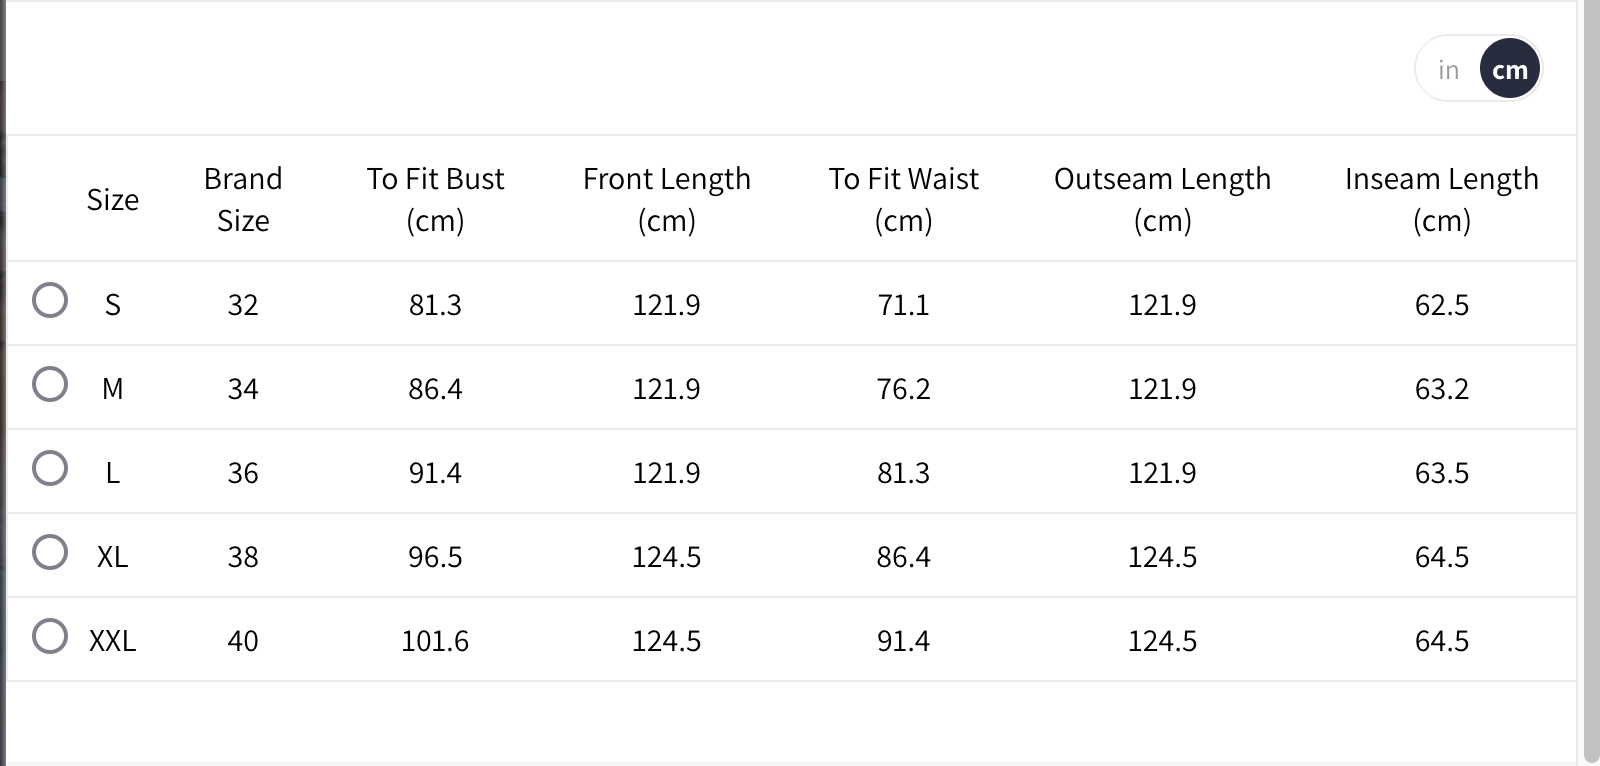This screenshot has height=766, width=1600.
Task: Click waist value 81.3 in L row
Action: [x=903, y=473]
